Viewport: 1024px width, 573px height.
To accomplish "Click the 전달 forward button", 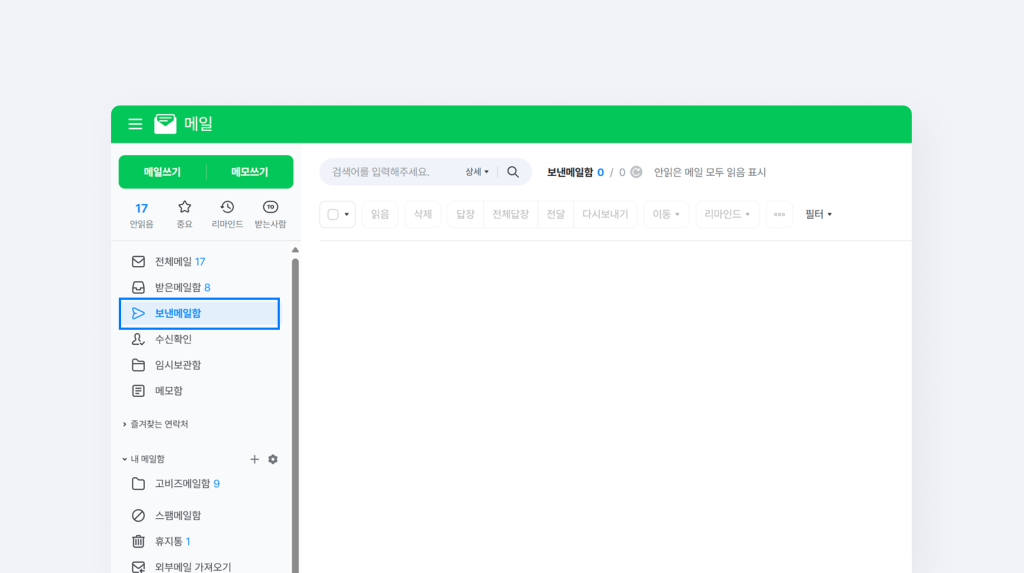I will click(555, 214).
